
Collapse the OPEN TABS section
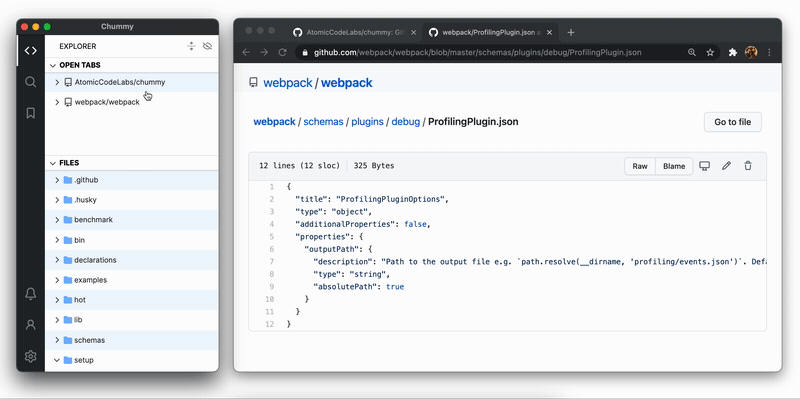tap(53, 65)
